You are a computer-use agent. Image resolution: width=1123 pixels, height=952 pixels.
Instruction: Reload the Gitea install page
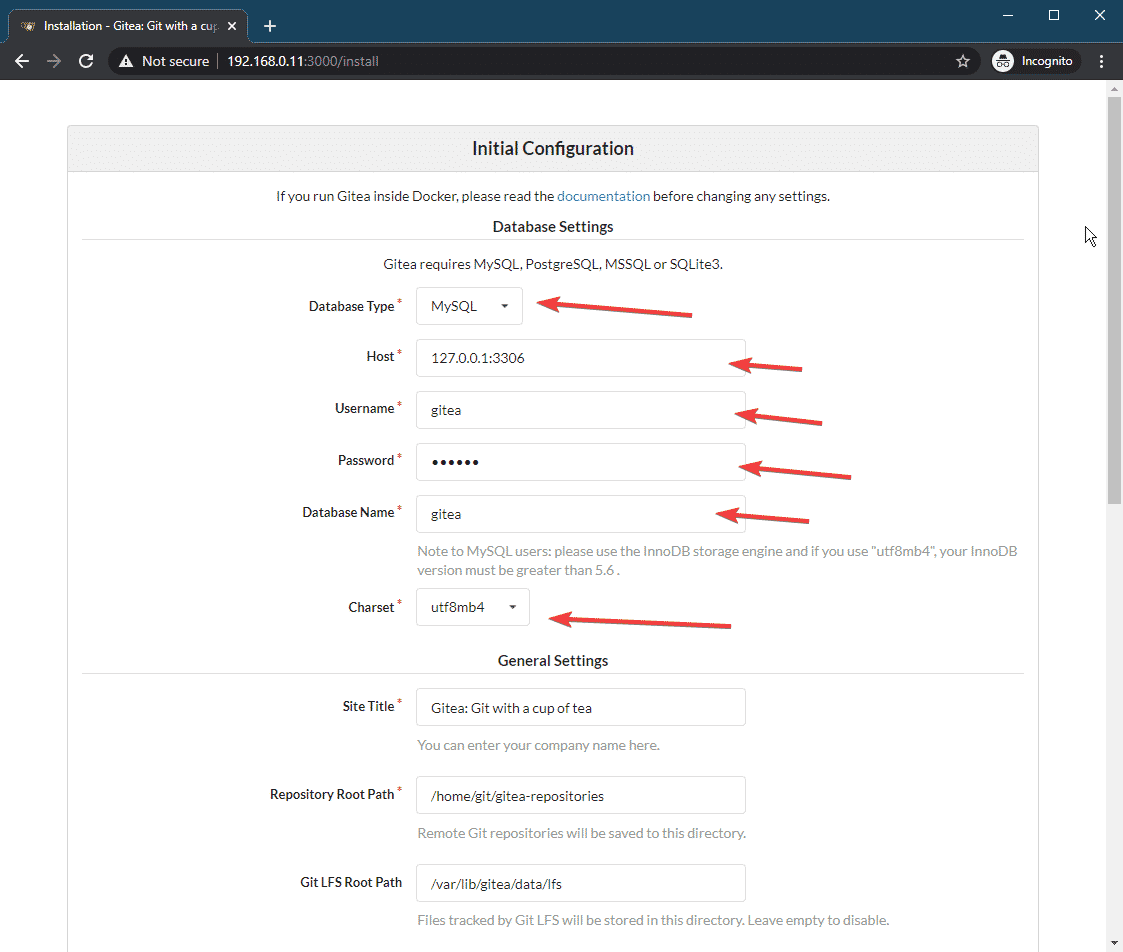pos(86,61)
